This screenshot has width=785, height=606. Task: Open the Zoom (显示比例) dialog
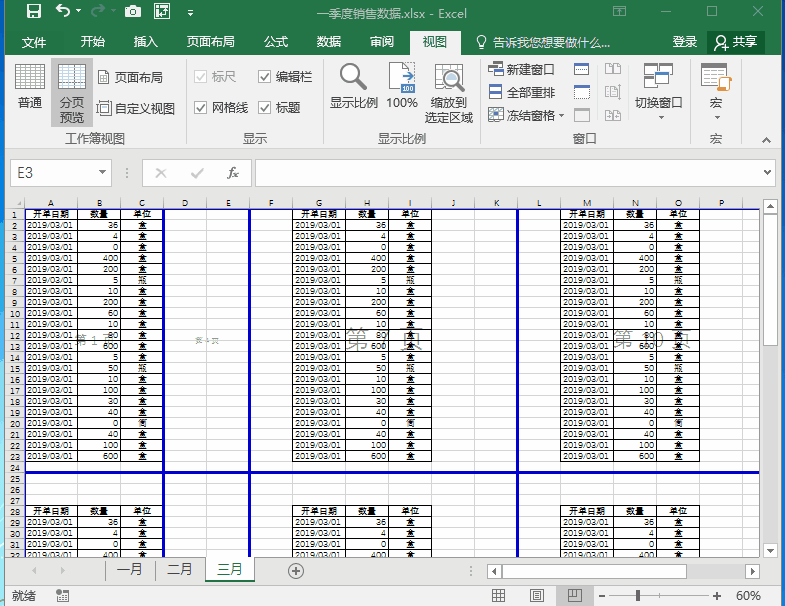click(x=353, y=88)
